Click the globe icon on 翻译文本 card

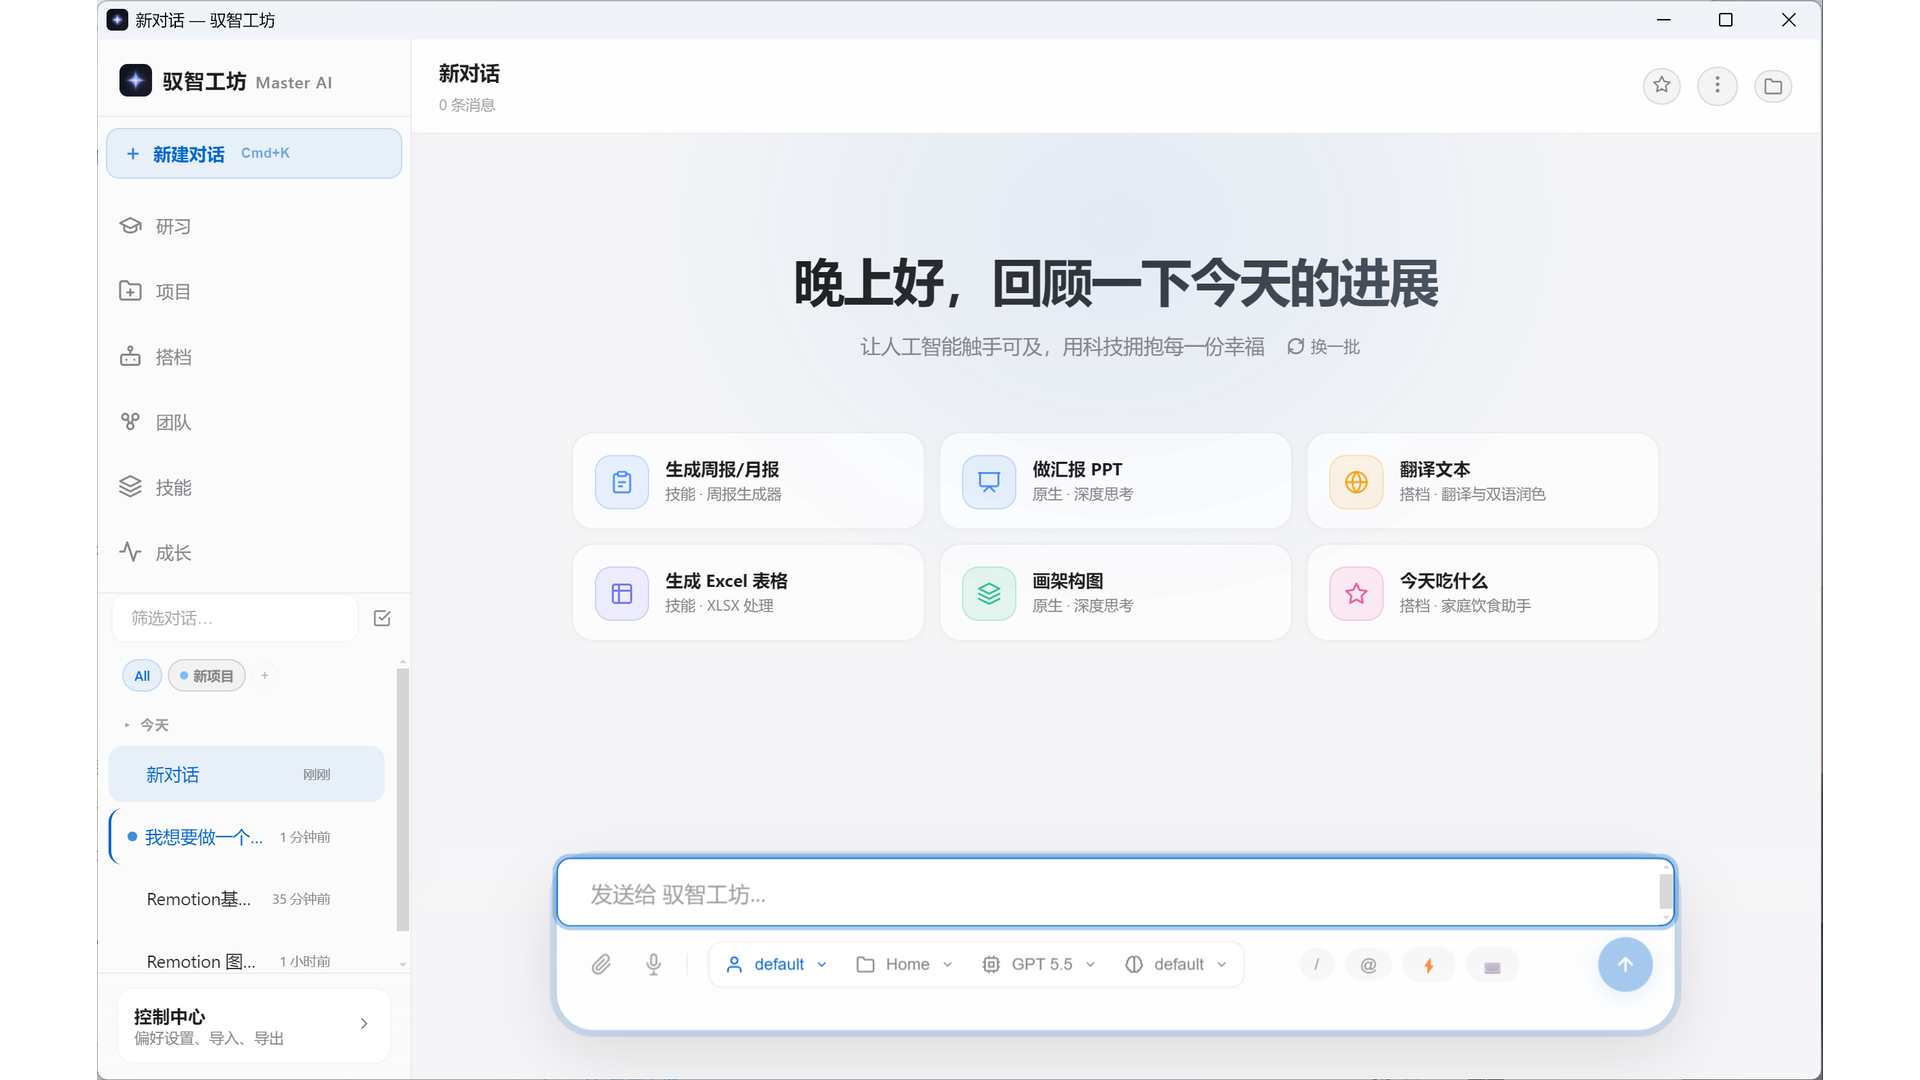(1356, 482)
